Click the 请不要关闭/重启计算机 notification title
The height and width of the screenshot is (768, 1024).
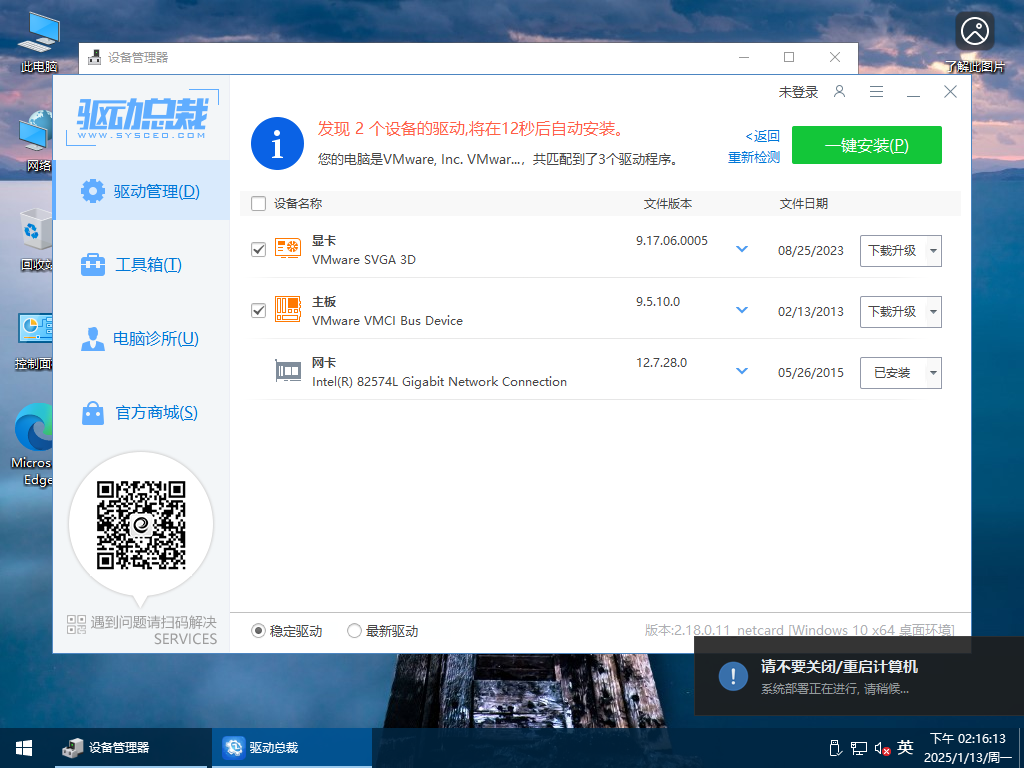(x=839, y=667)
